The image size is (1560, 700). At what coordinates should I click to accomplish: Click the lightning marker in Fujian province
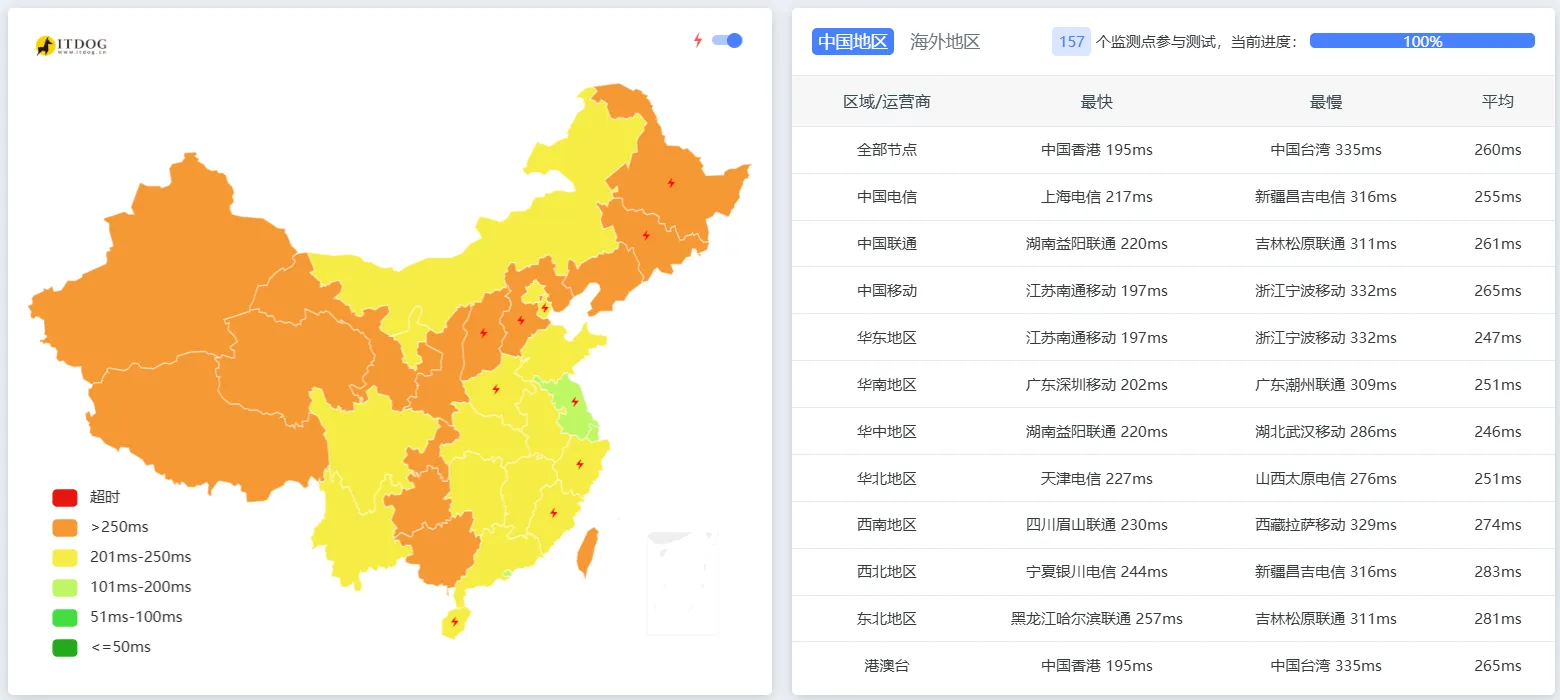tap(553, 513)
